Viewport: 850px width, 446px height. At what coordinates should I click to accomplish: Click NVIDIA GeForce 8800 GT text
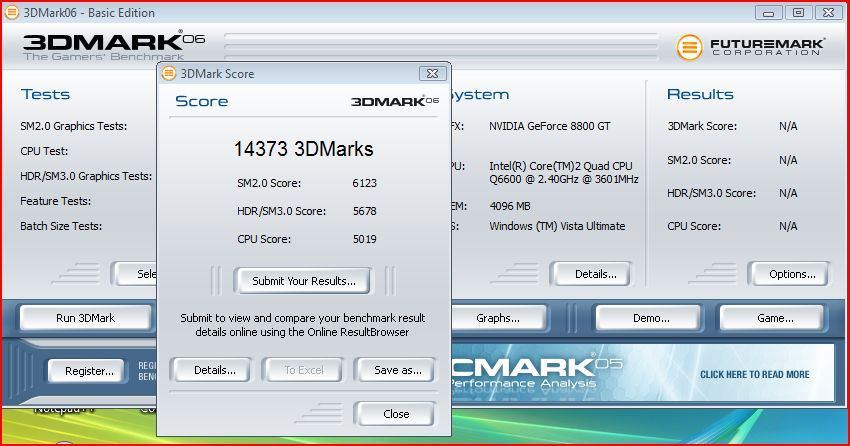click(x=550, y=126)
